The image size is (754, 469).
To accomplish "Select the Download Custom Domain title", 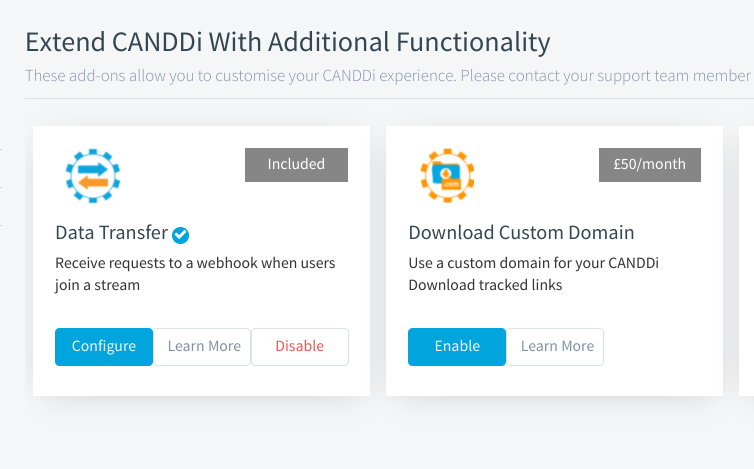I will pos(521,233).
